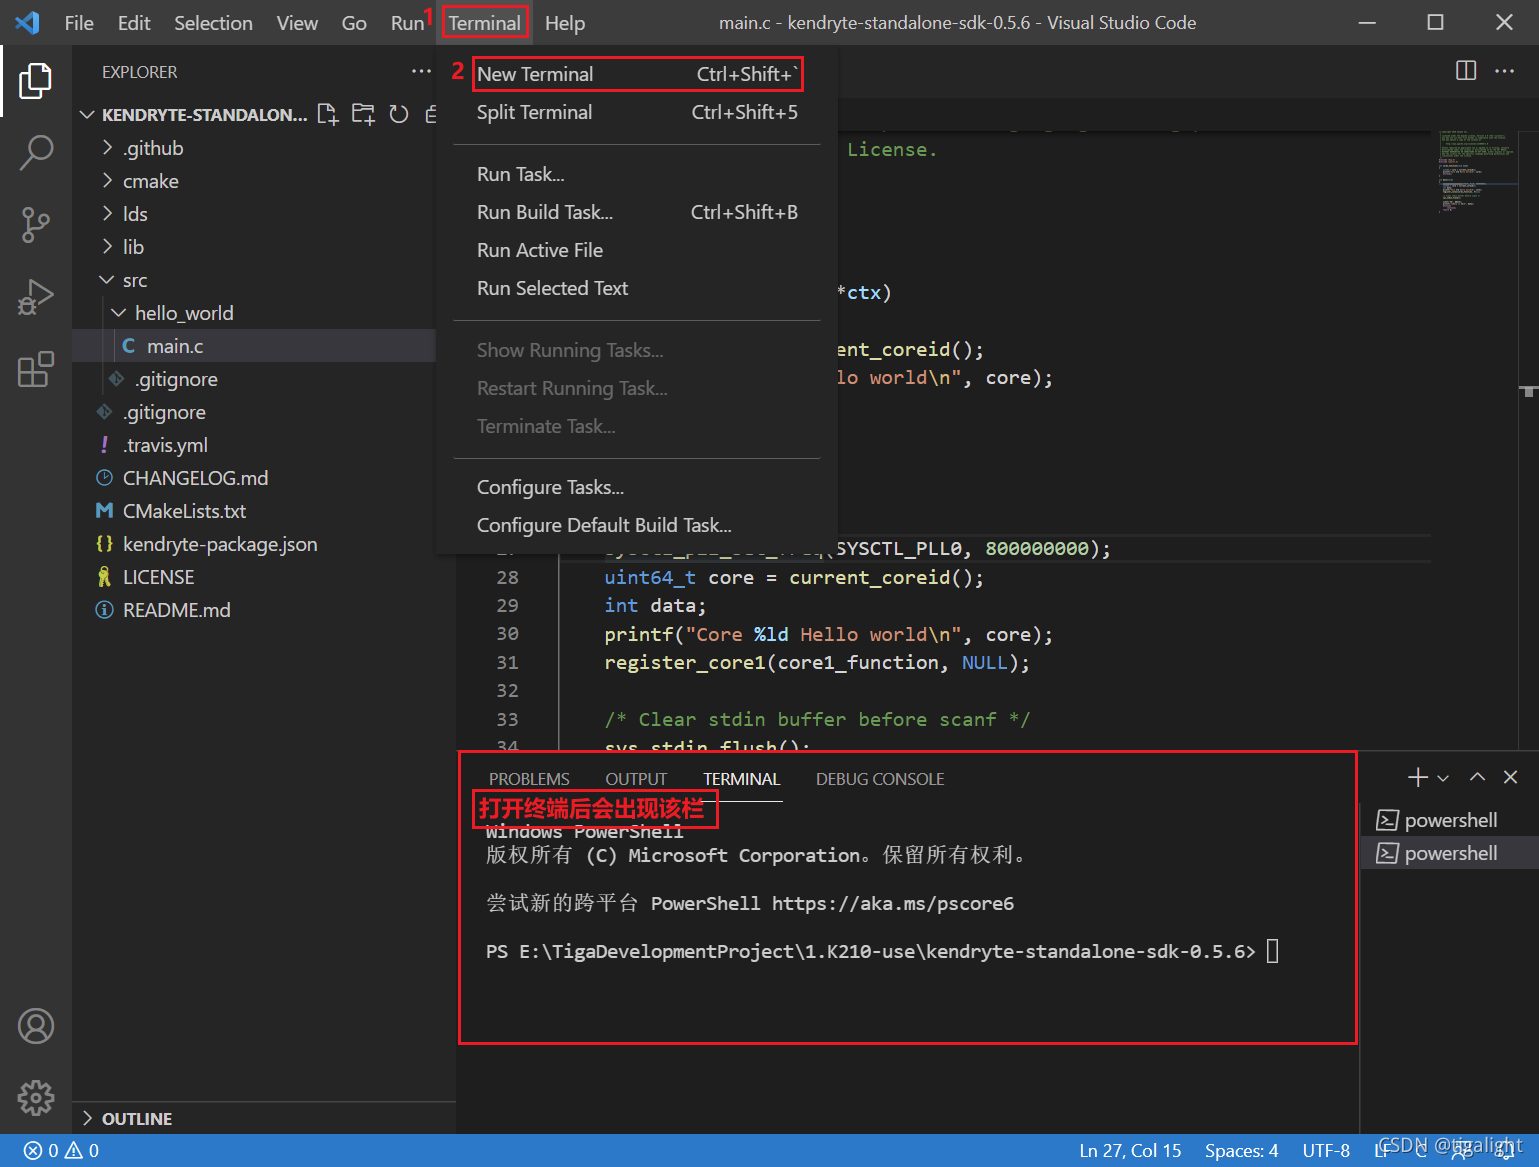
Task: Choose Run Task... menu entry
Action: click(x=637, y=174)
